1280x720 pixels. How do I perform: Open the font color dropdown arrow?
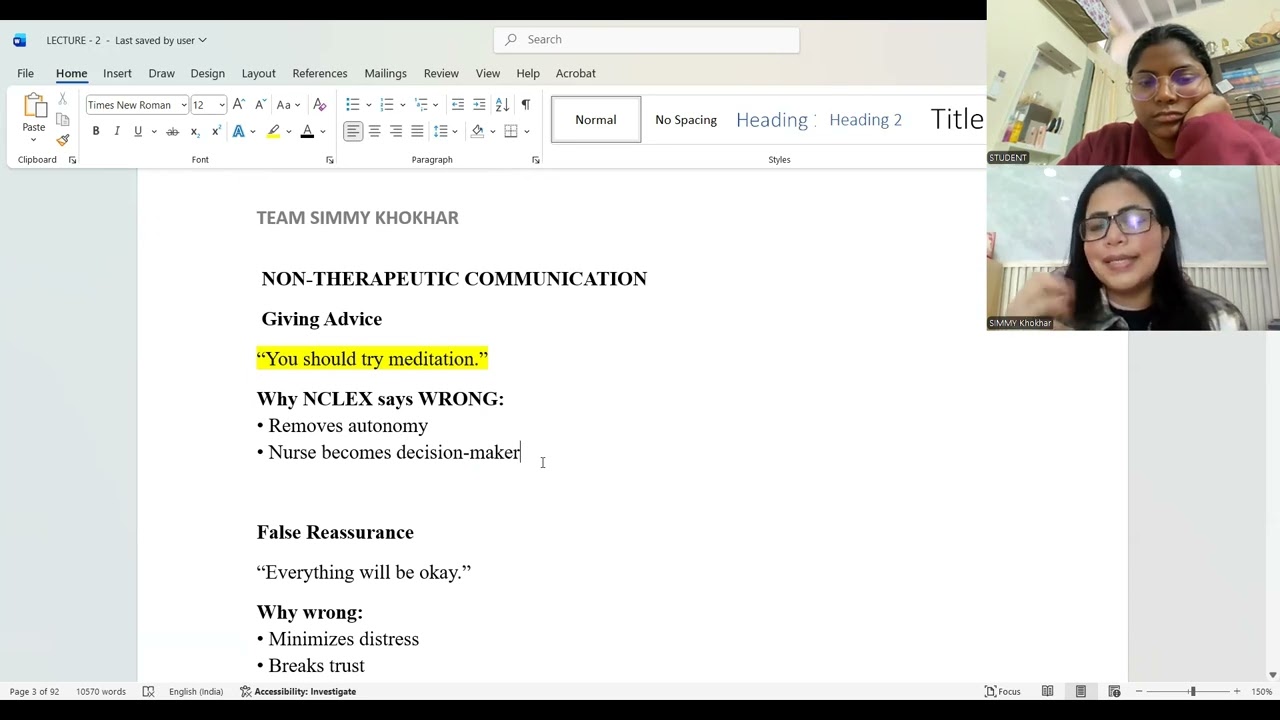point(322,131)
